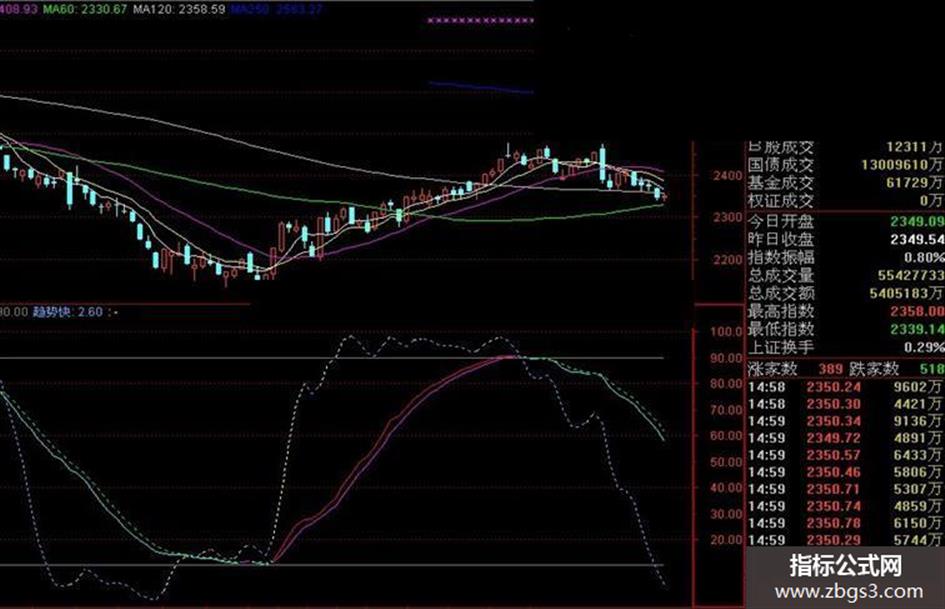This screenshot has width=945, height=609.
Task: Click the 61729万 fund turnover value
Action: click(x=915, y=182)
